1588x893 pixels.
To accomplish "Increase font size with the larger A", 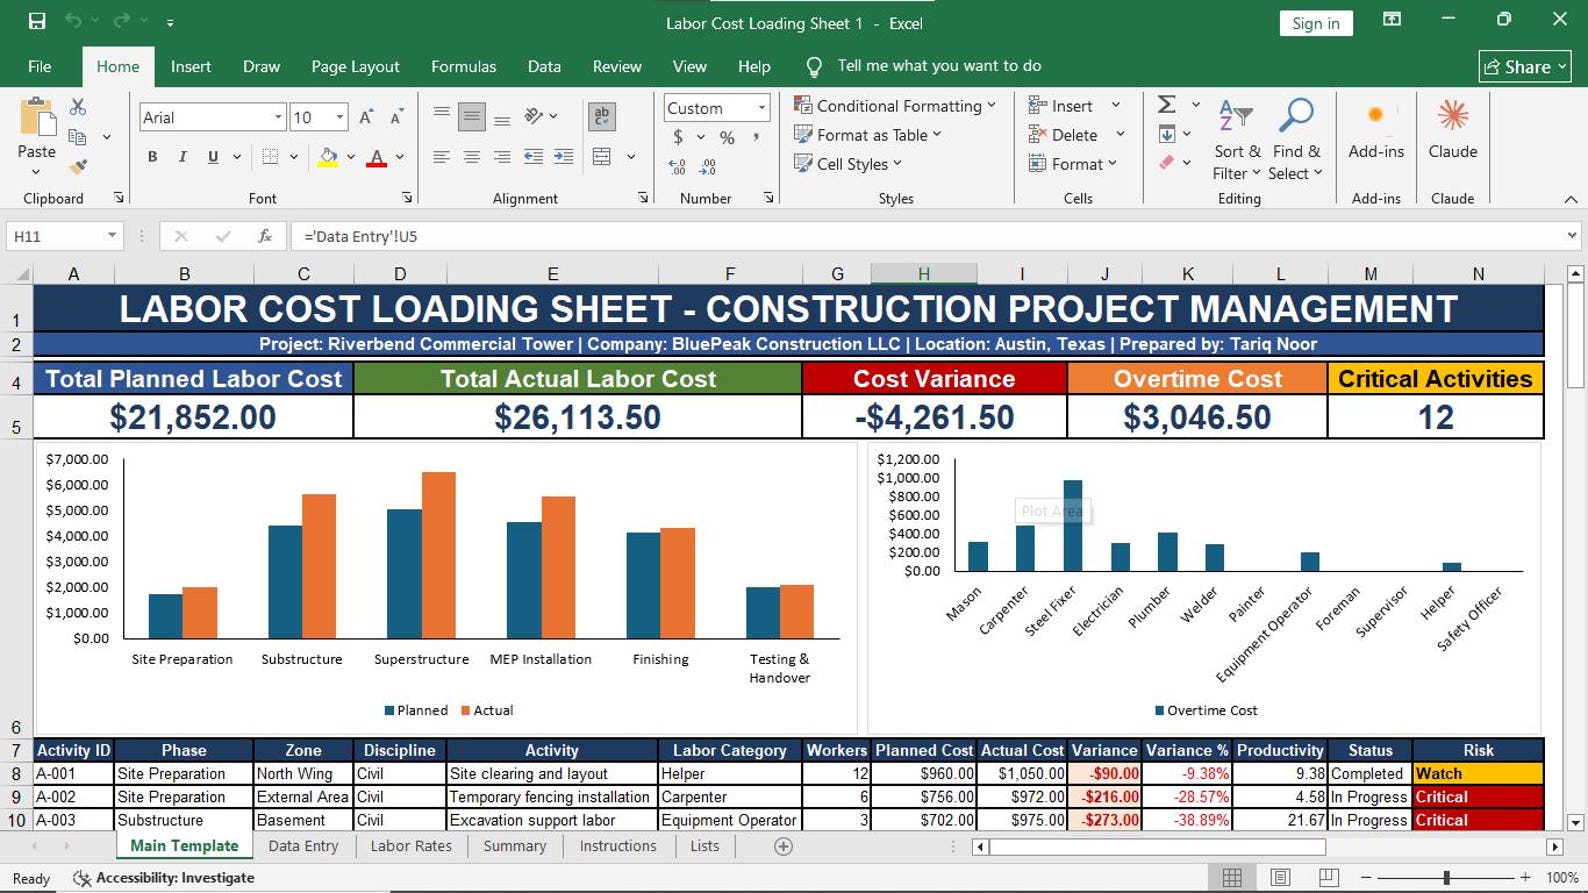I will (x=366, y=117).
